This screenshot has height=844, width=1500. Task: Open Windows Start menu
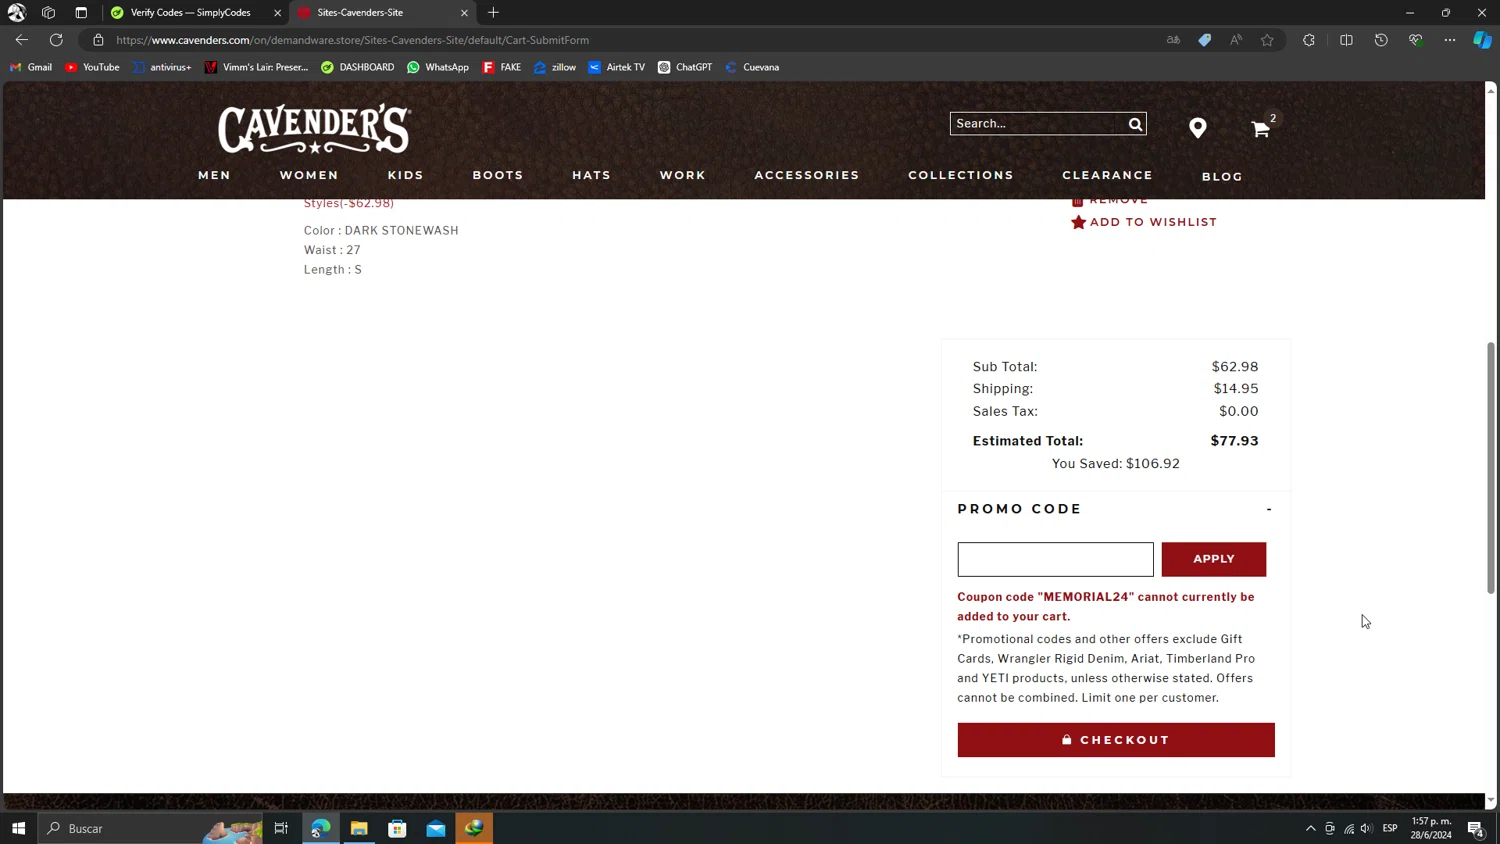pyautogui.click(x=18, y=828)
